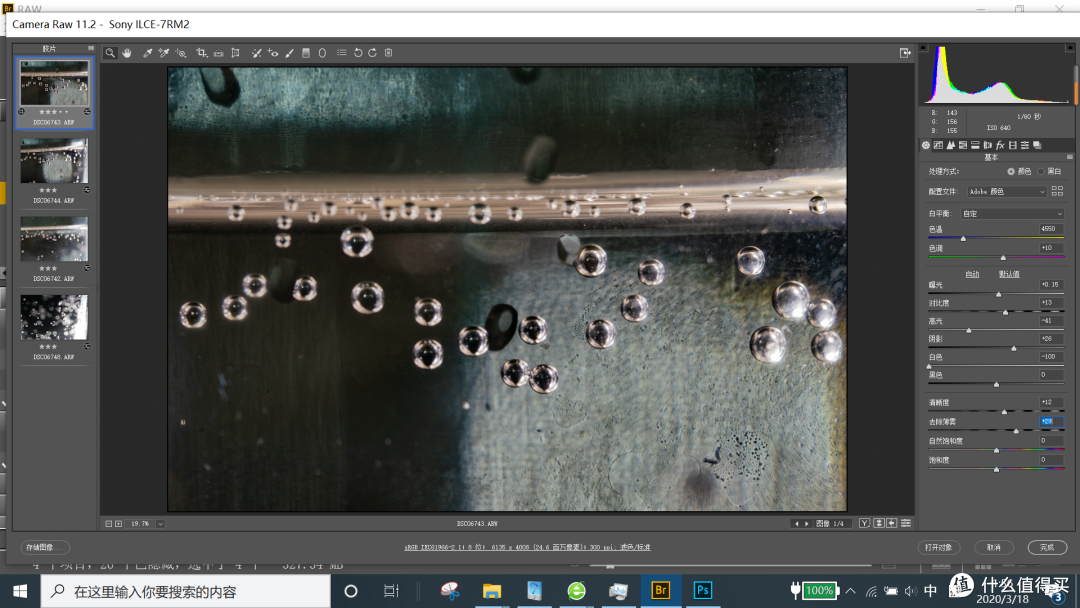This screenshot has width=1080, height=608.
Task: Select the Radial Filter tool
Action: point(322,53)
